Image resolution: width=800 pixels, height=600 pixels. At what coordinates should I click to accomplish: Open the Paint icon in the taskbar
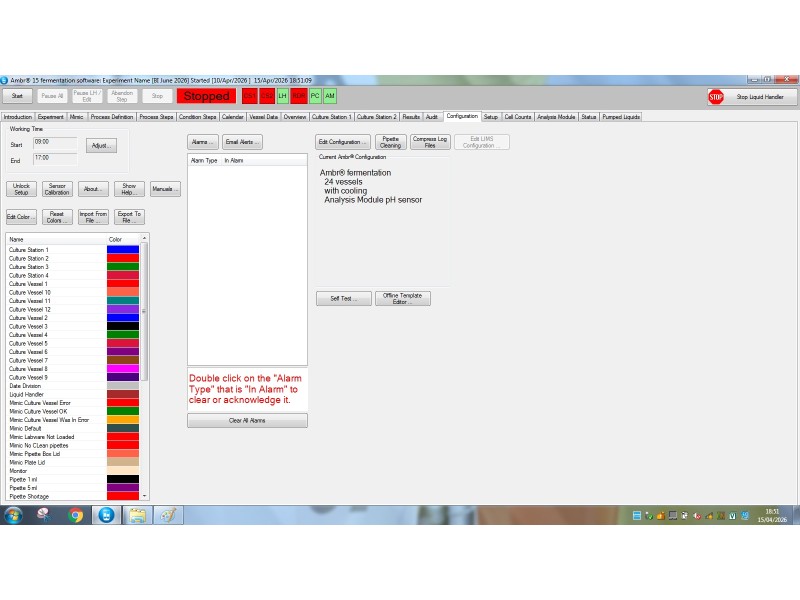pos(168,515)
